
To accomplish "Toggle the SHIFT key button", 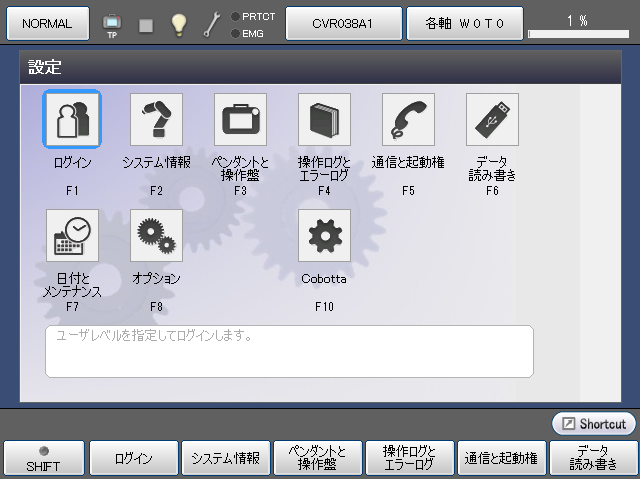I will click(44, 458).
